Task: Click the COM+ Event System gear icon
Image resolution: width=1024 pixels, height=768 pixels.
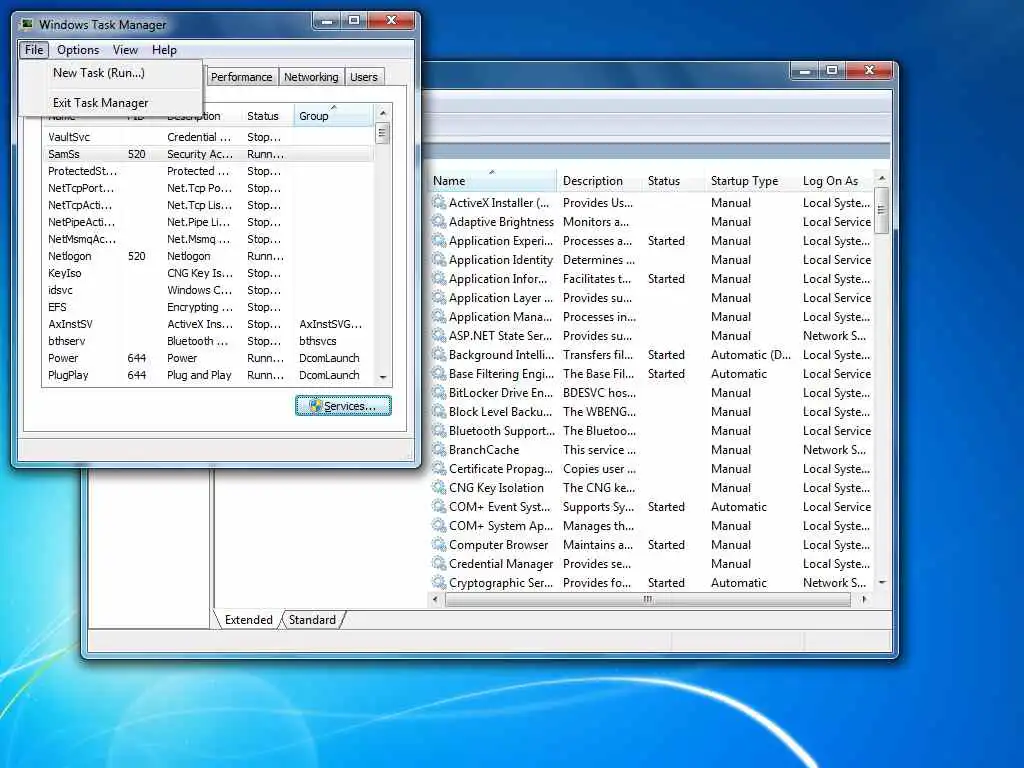Action: 439,506
